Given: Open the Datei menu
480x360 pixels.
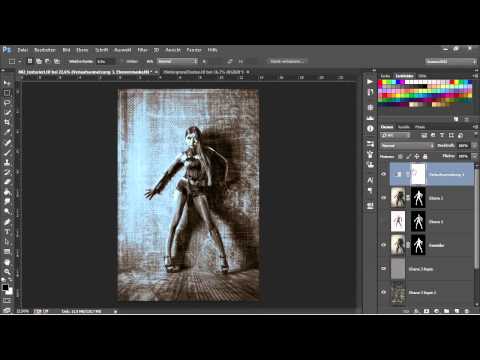Looking at the screenshot, I should click(23, 50).
